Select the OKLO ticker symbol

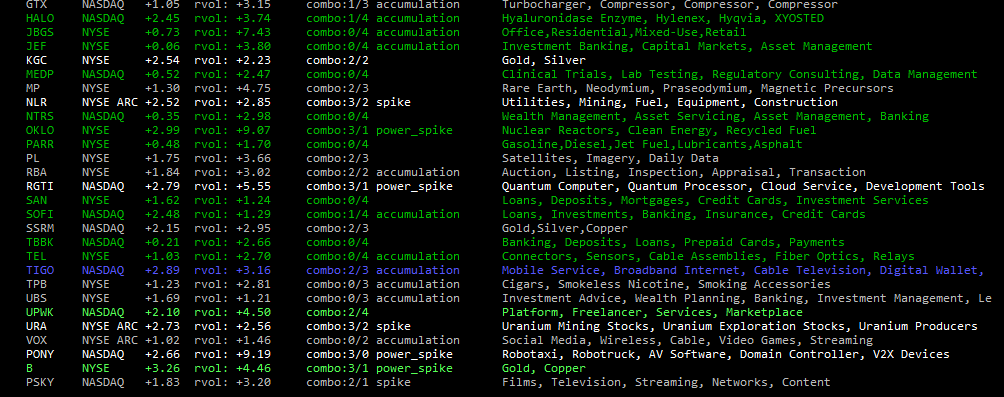(x=40, y=131)
